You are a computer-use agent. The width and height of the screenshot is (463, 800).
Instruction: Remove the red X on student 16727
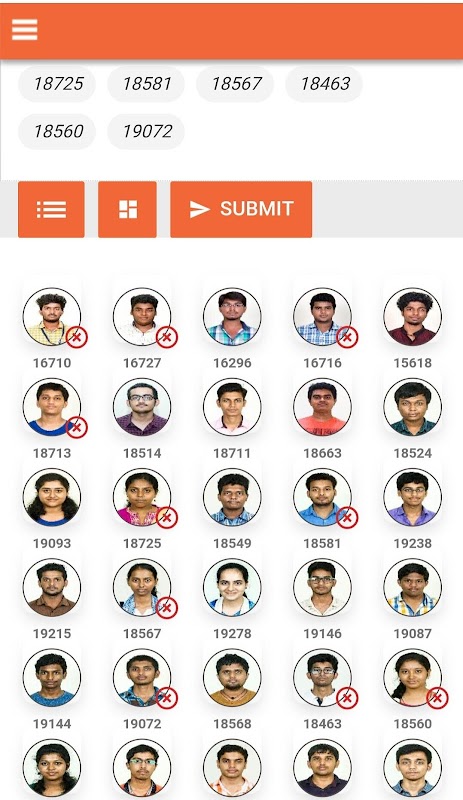[x=167, y=337]
